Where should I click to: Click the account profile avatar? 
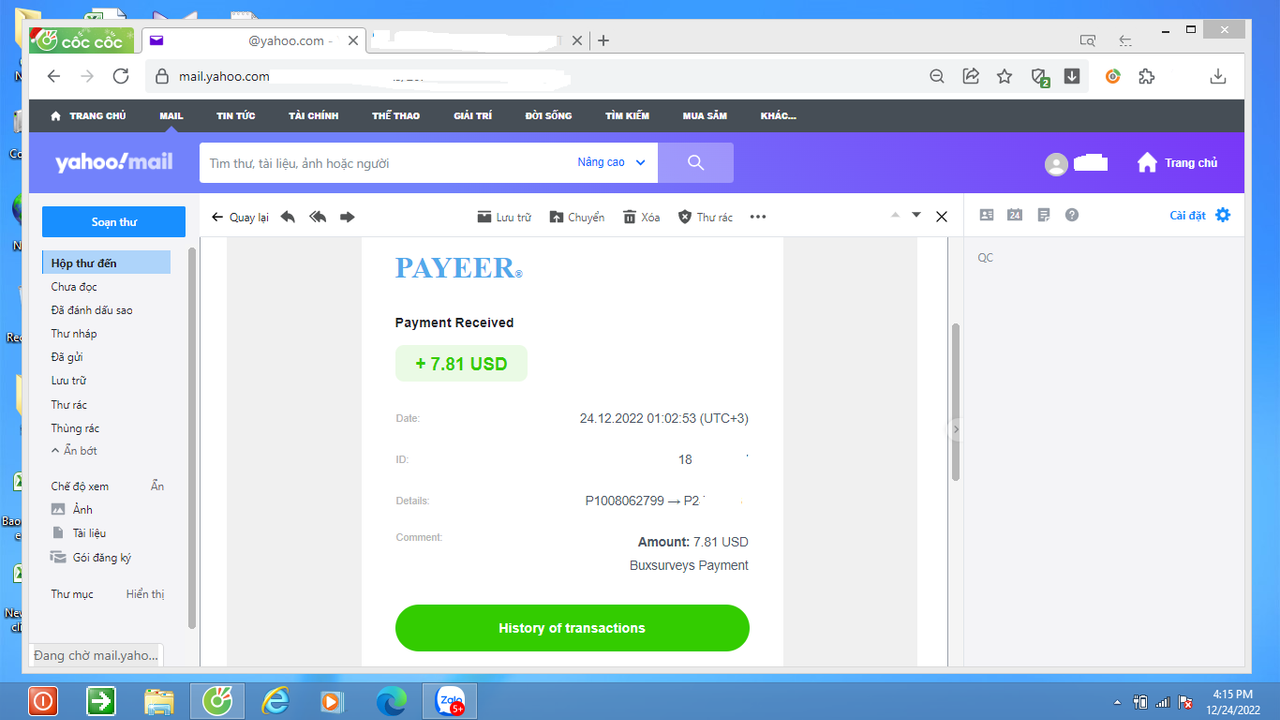(x=1056, y=164)
